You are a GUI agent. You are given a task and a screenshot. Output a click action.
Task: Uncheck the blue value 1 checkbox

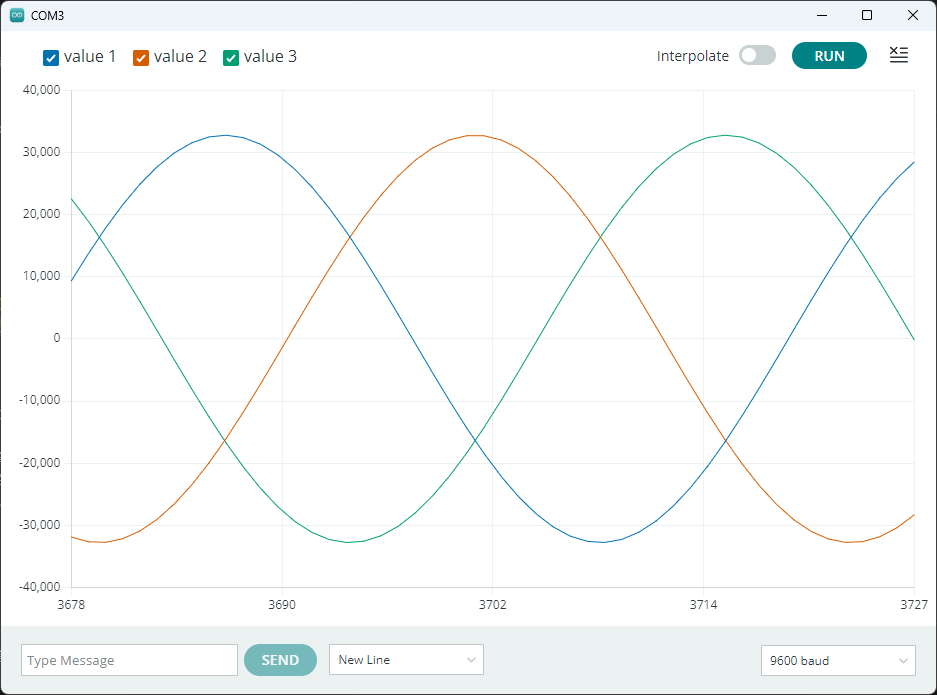click(x=51, y=57)
